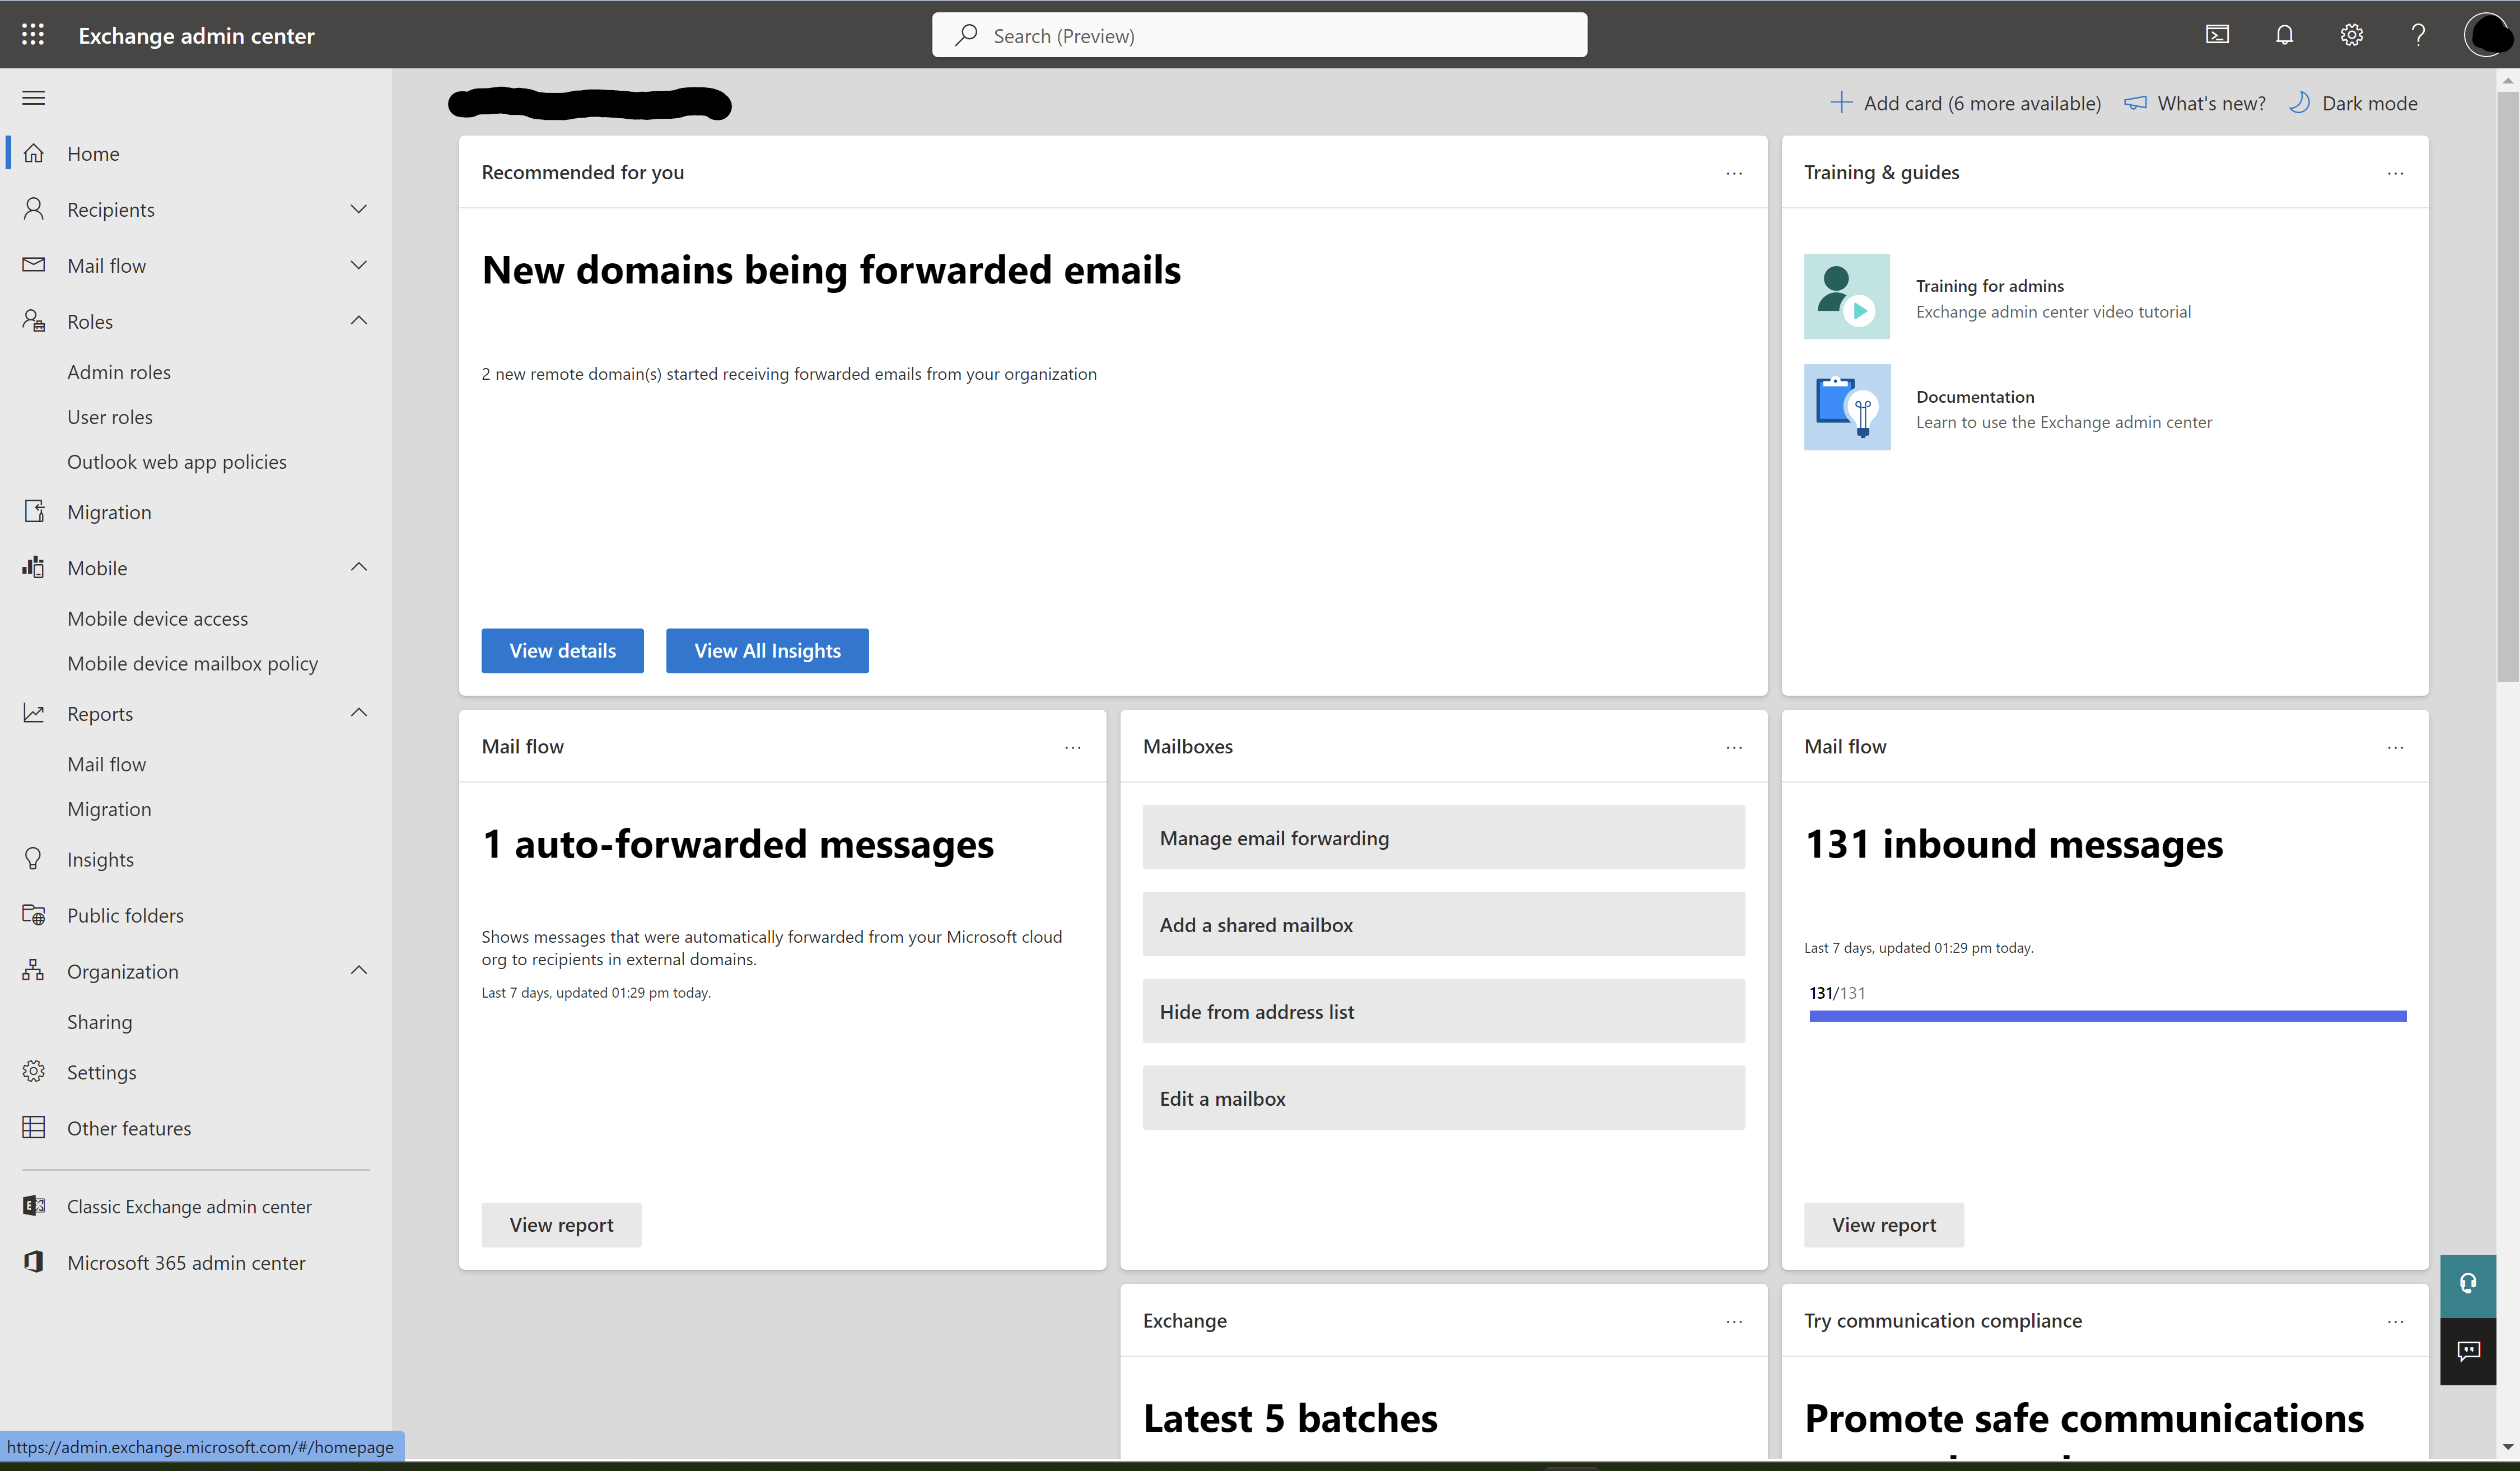The height and width of the screenshot is (1471, 2520).
Task: Select Admin roles in sidebar
Action: coord(119,372)
